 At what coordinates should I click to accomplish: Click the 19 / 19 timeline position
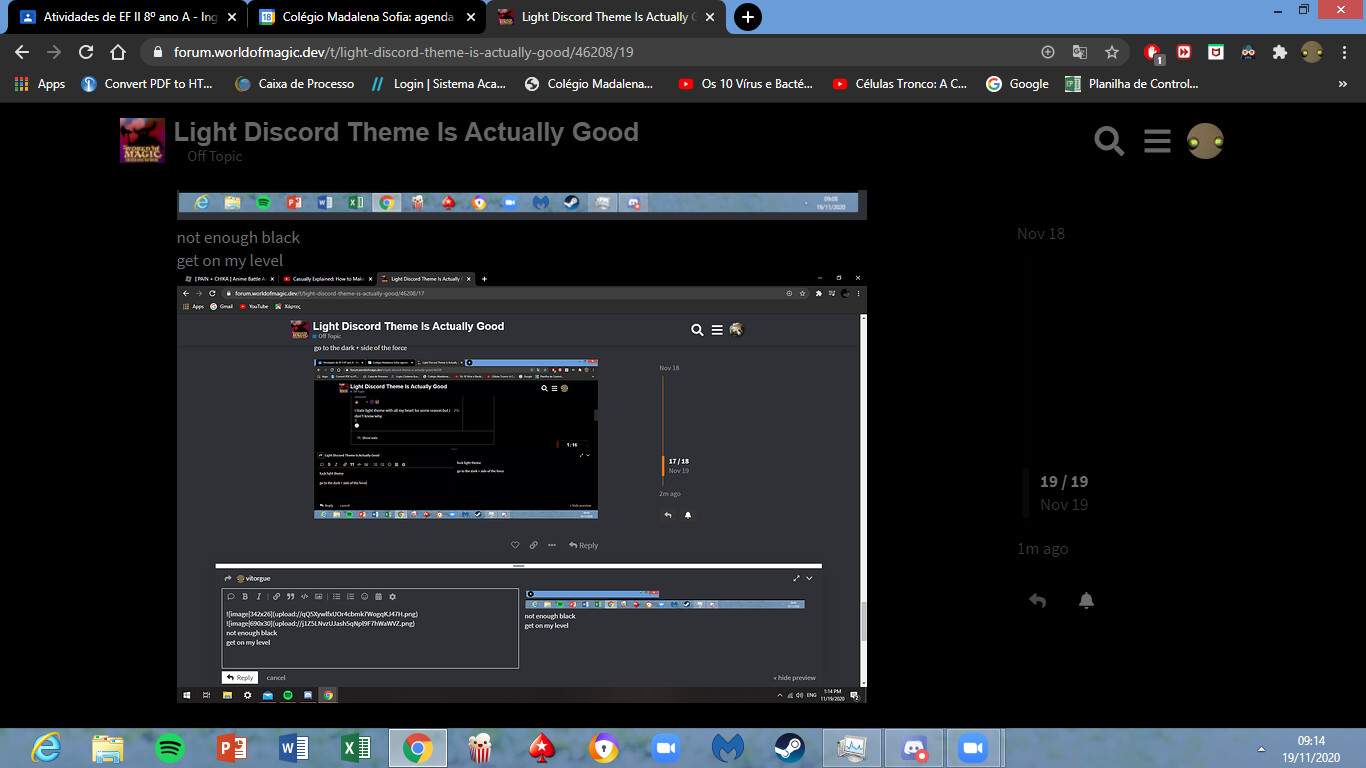[x=1064, y=482]
